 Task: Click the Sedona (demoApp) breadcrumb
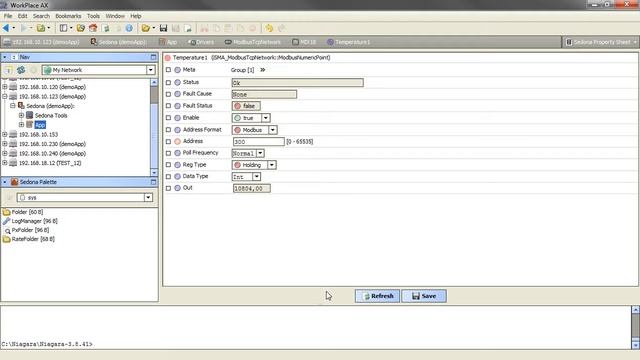pos(118,42)
